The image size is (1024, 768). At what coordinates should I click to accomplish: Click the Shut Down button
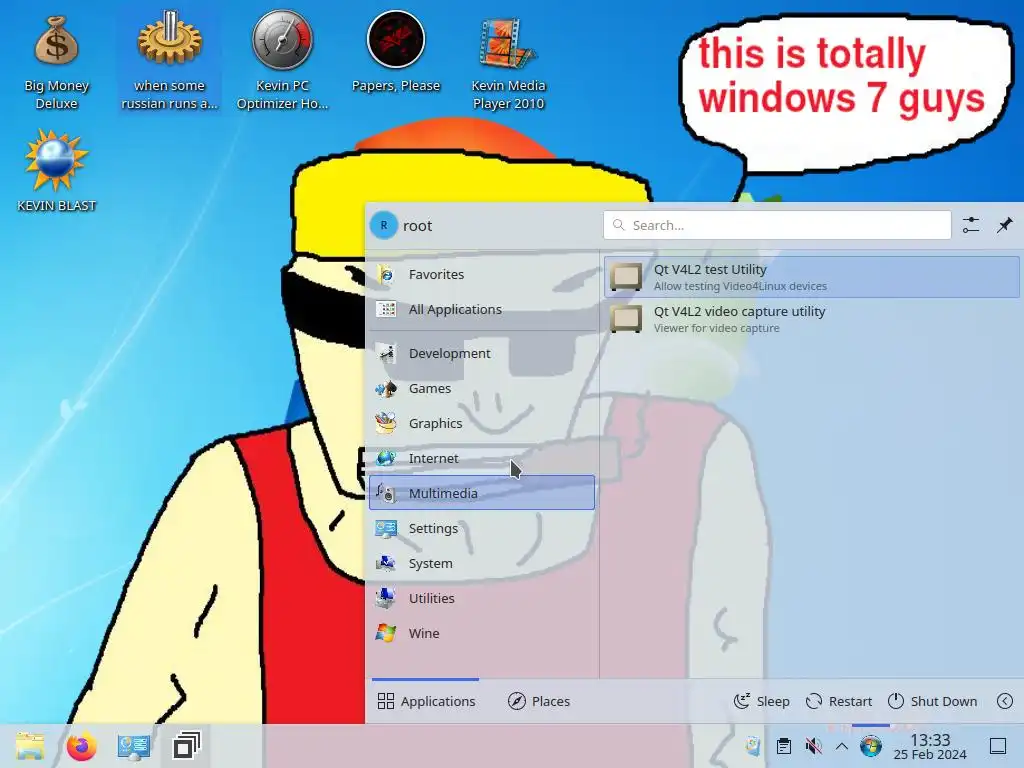click(933, 701)
